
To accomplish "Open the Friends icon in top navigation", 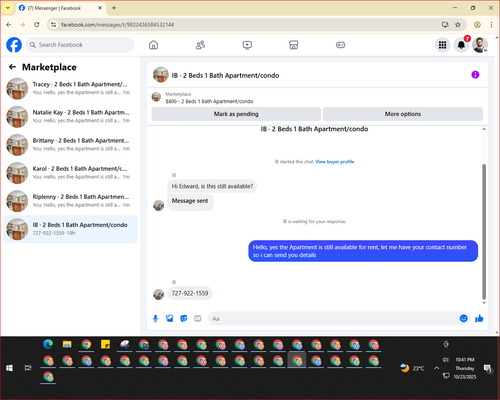I will click(x=200, y=45).
